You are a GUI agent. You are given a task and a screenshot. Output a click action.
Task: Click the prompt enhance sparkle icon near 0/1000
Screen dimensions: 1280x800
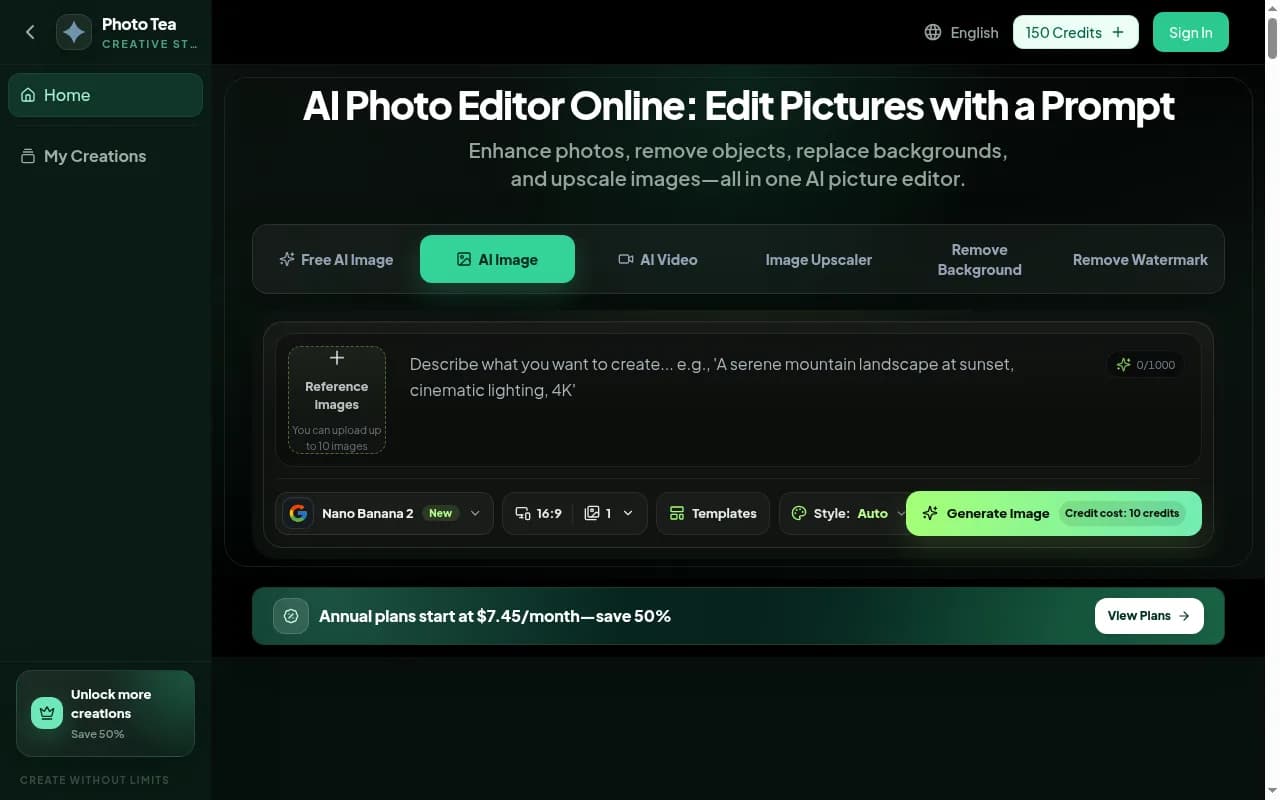(x=1124, y=365)
